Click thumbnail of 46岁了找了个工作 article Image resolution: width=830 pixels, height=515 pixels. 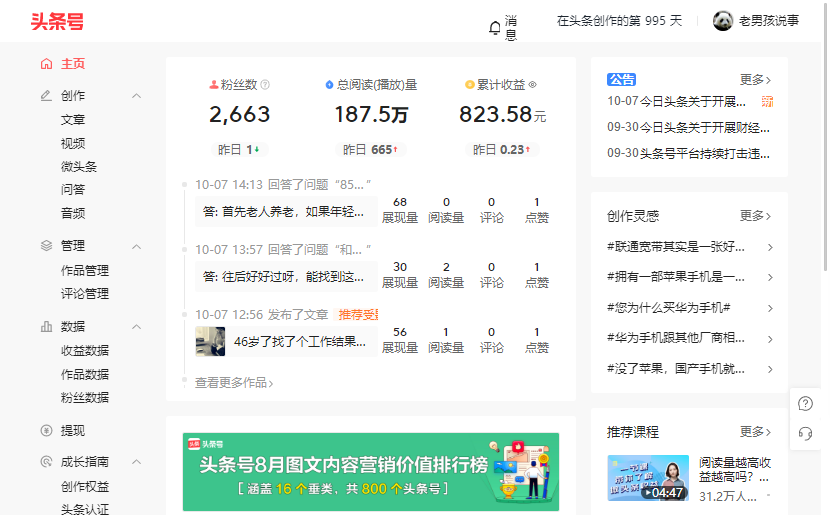coord(210,341)
